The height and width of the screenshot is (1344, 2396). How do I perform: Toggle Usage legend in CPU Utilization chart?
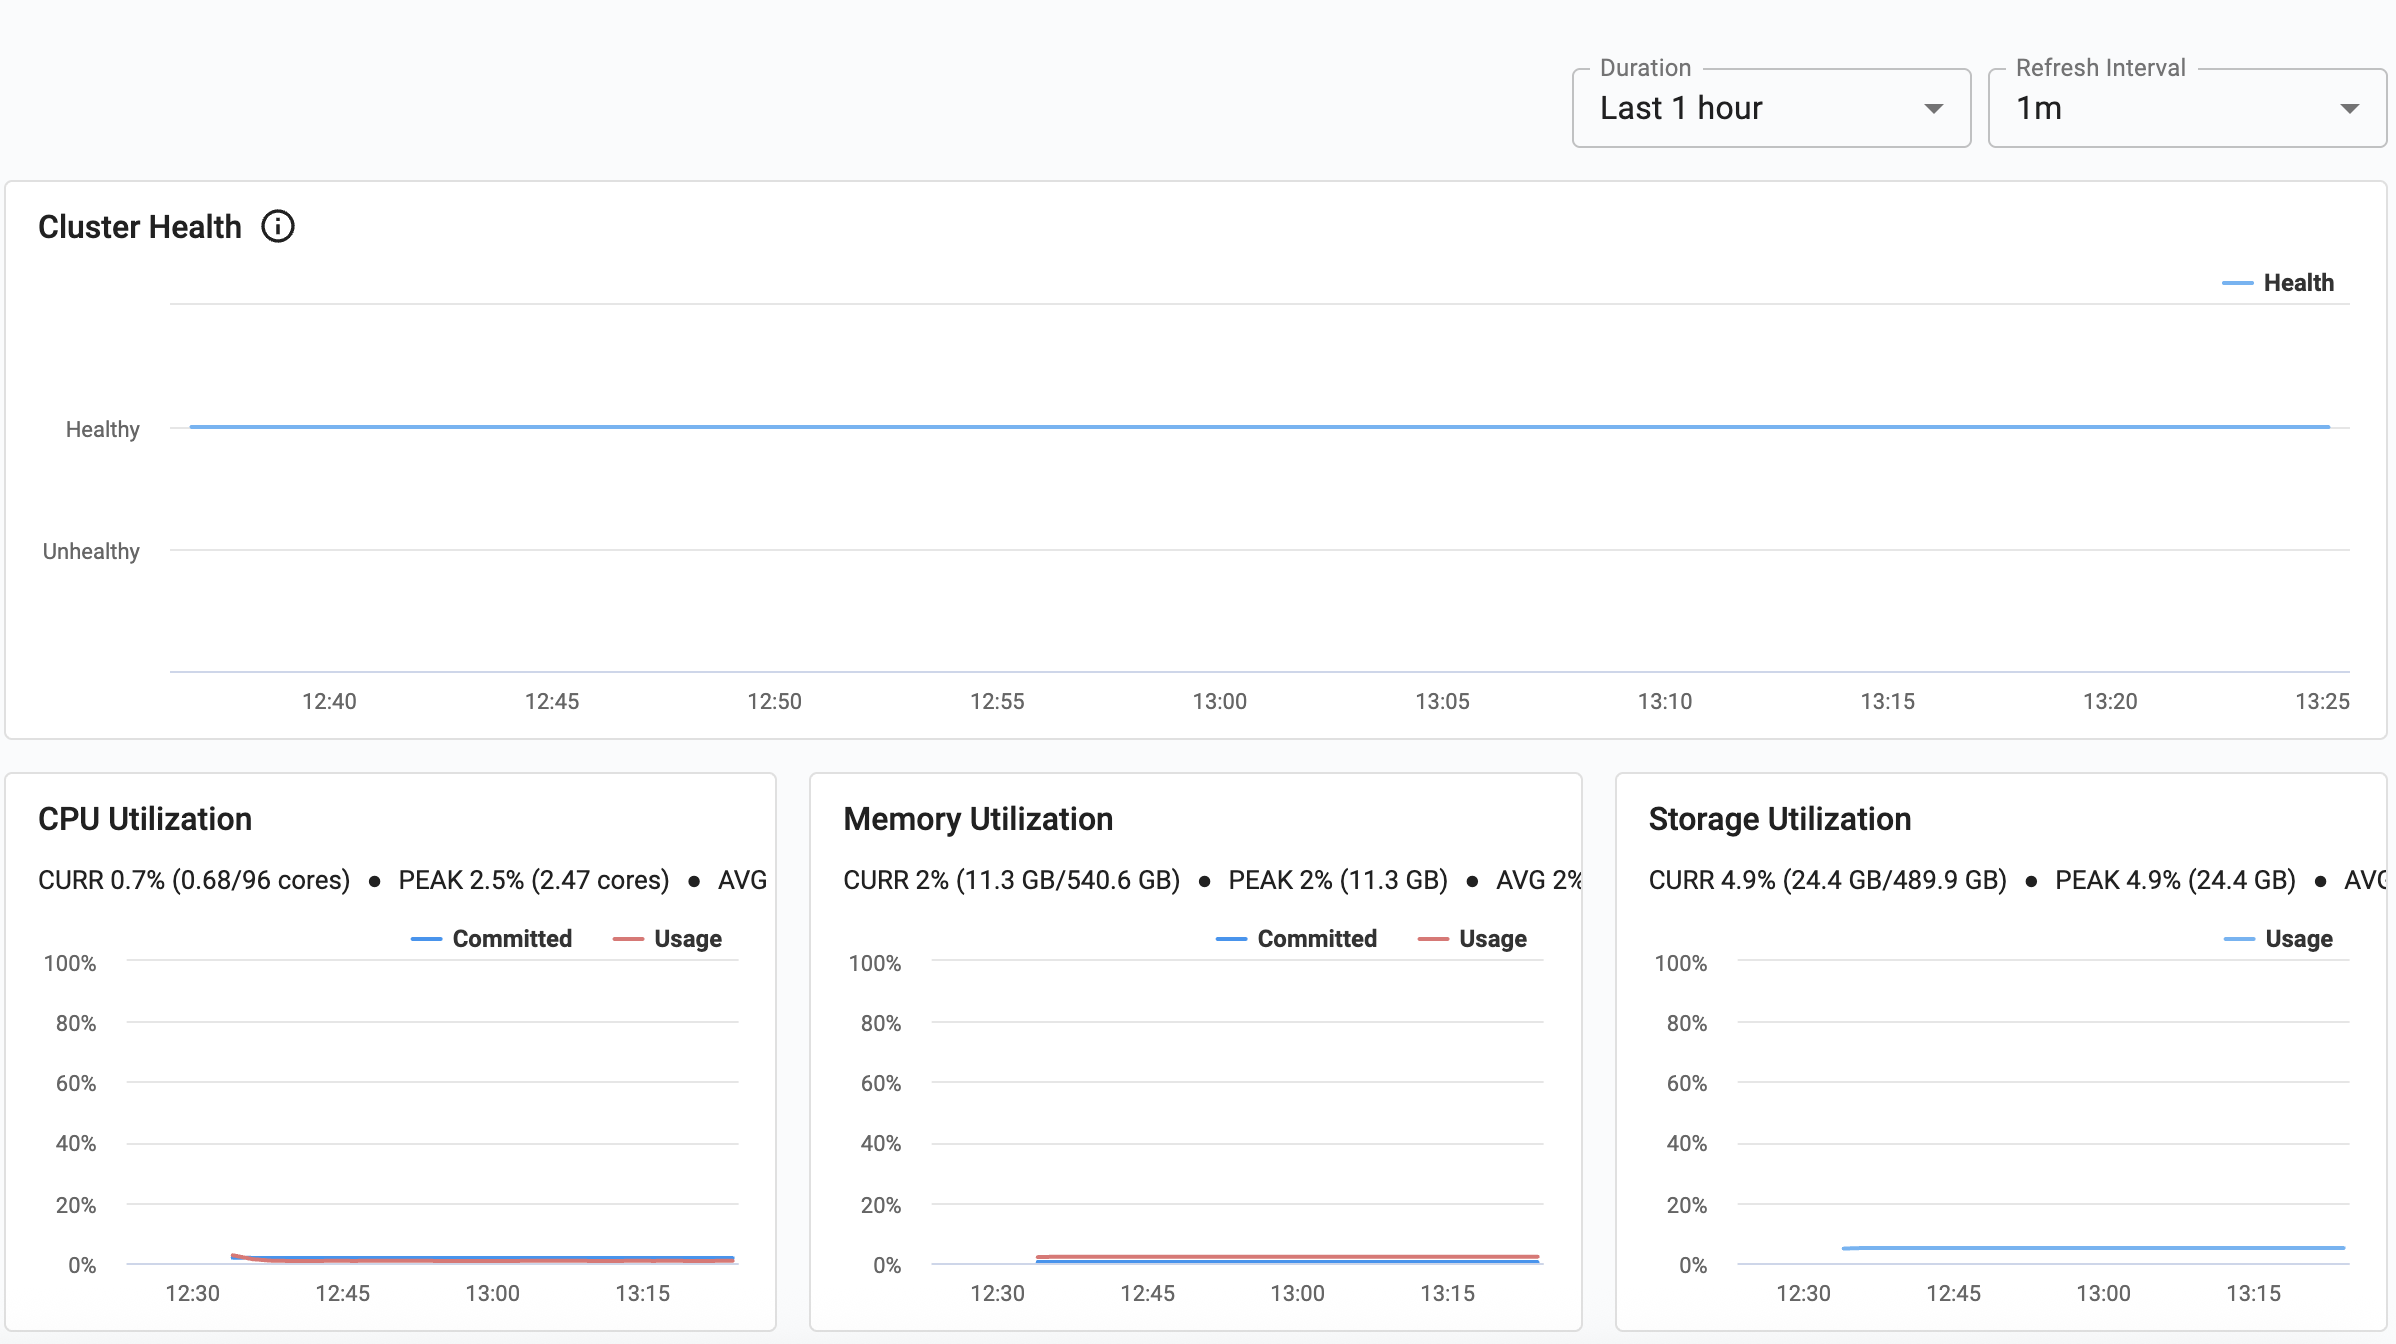667,939
